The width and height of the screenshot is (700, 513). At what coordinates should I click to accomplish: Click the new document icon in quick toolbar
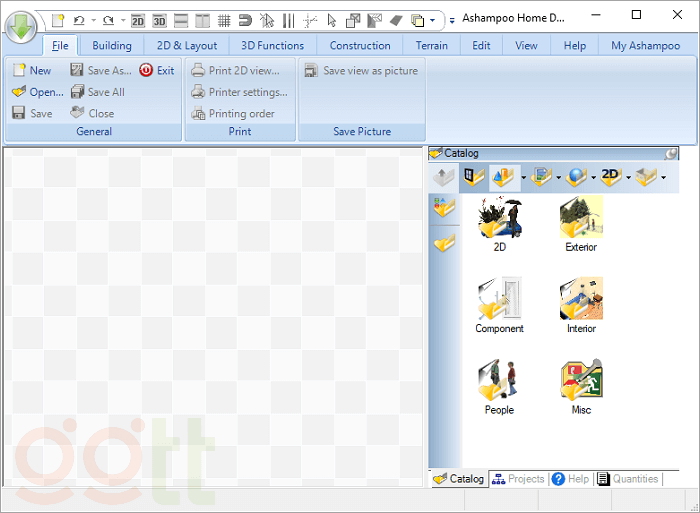point(58,20)
